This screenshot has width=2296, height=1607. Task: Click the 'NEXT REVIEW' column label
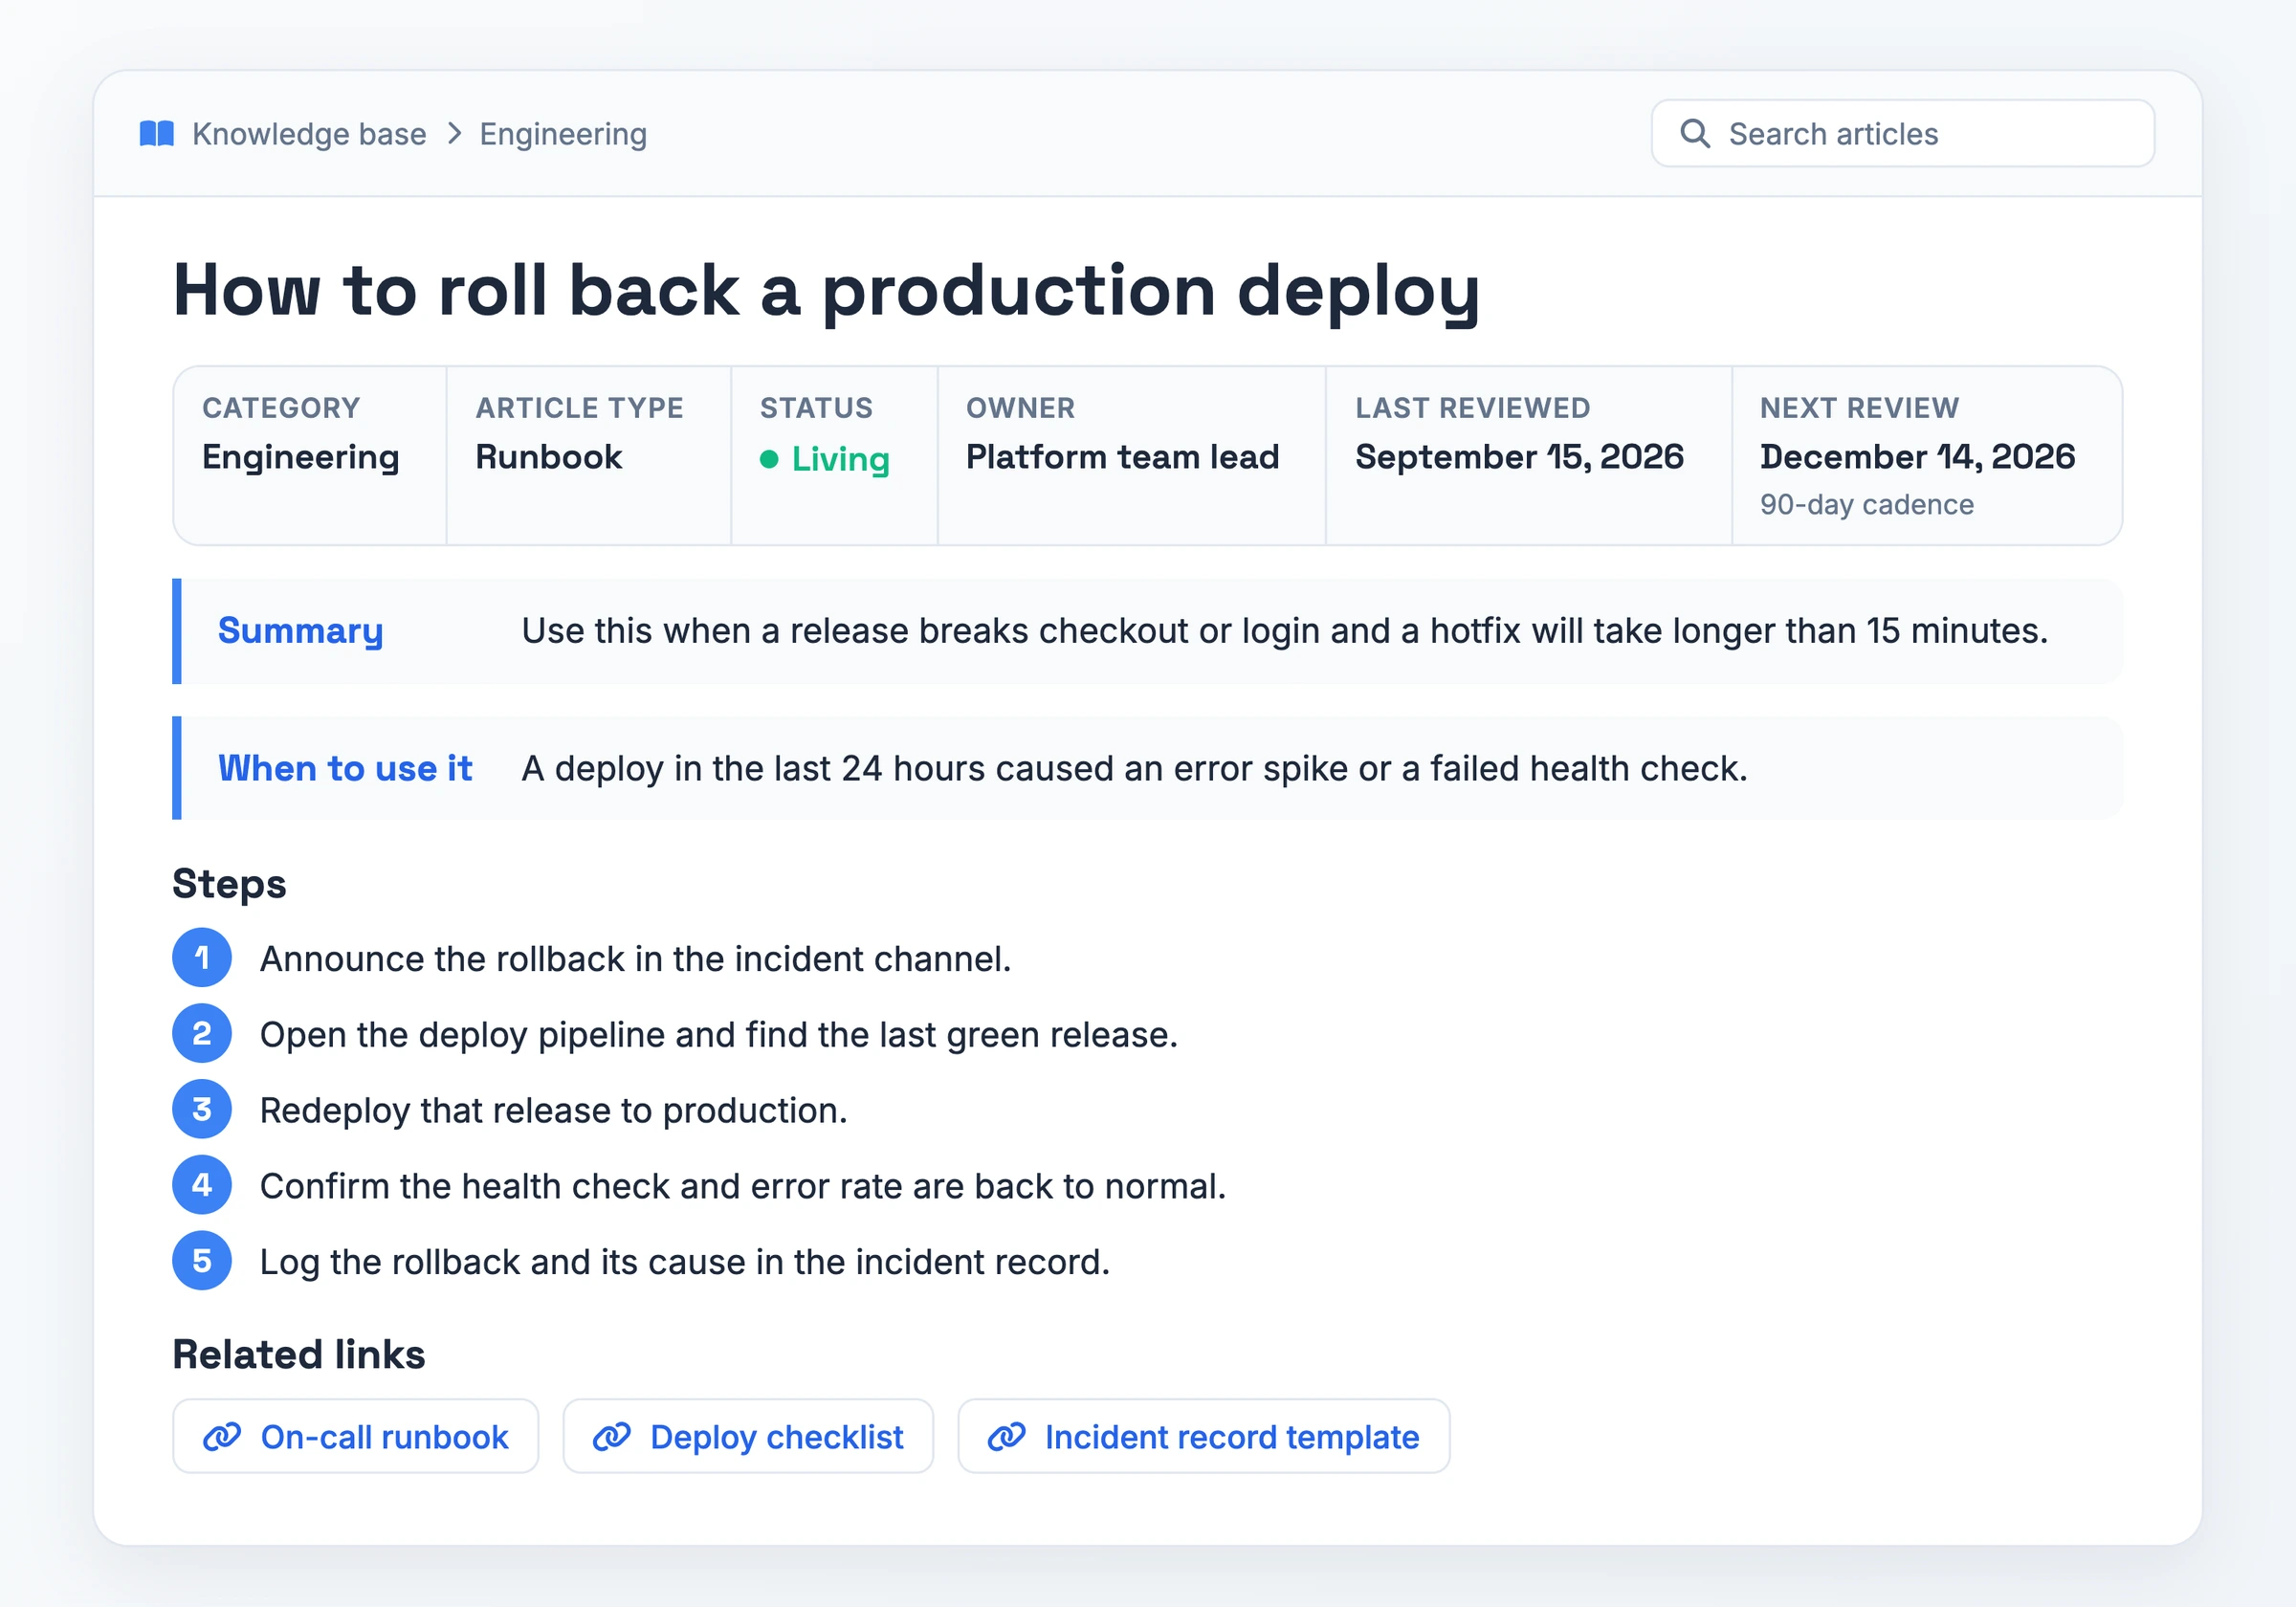(1860, 408)
